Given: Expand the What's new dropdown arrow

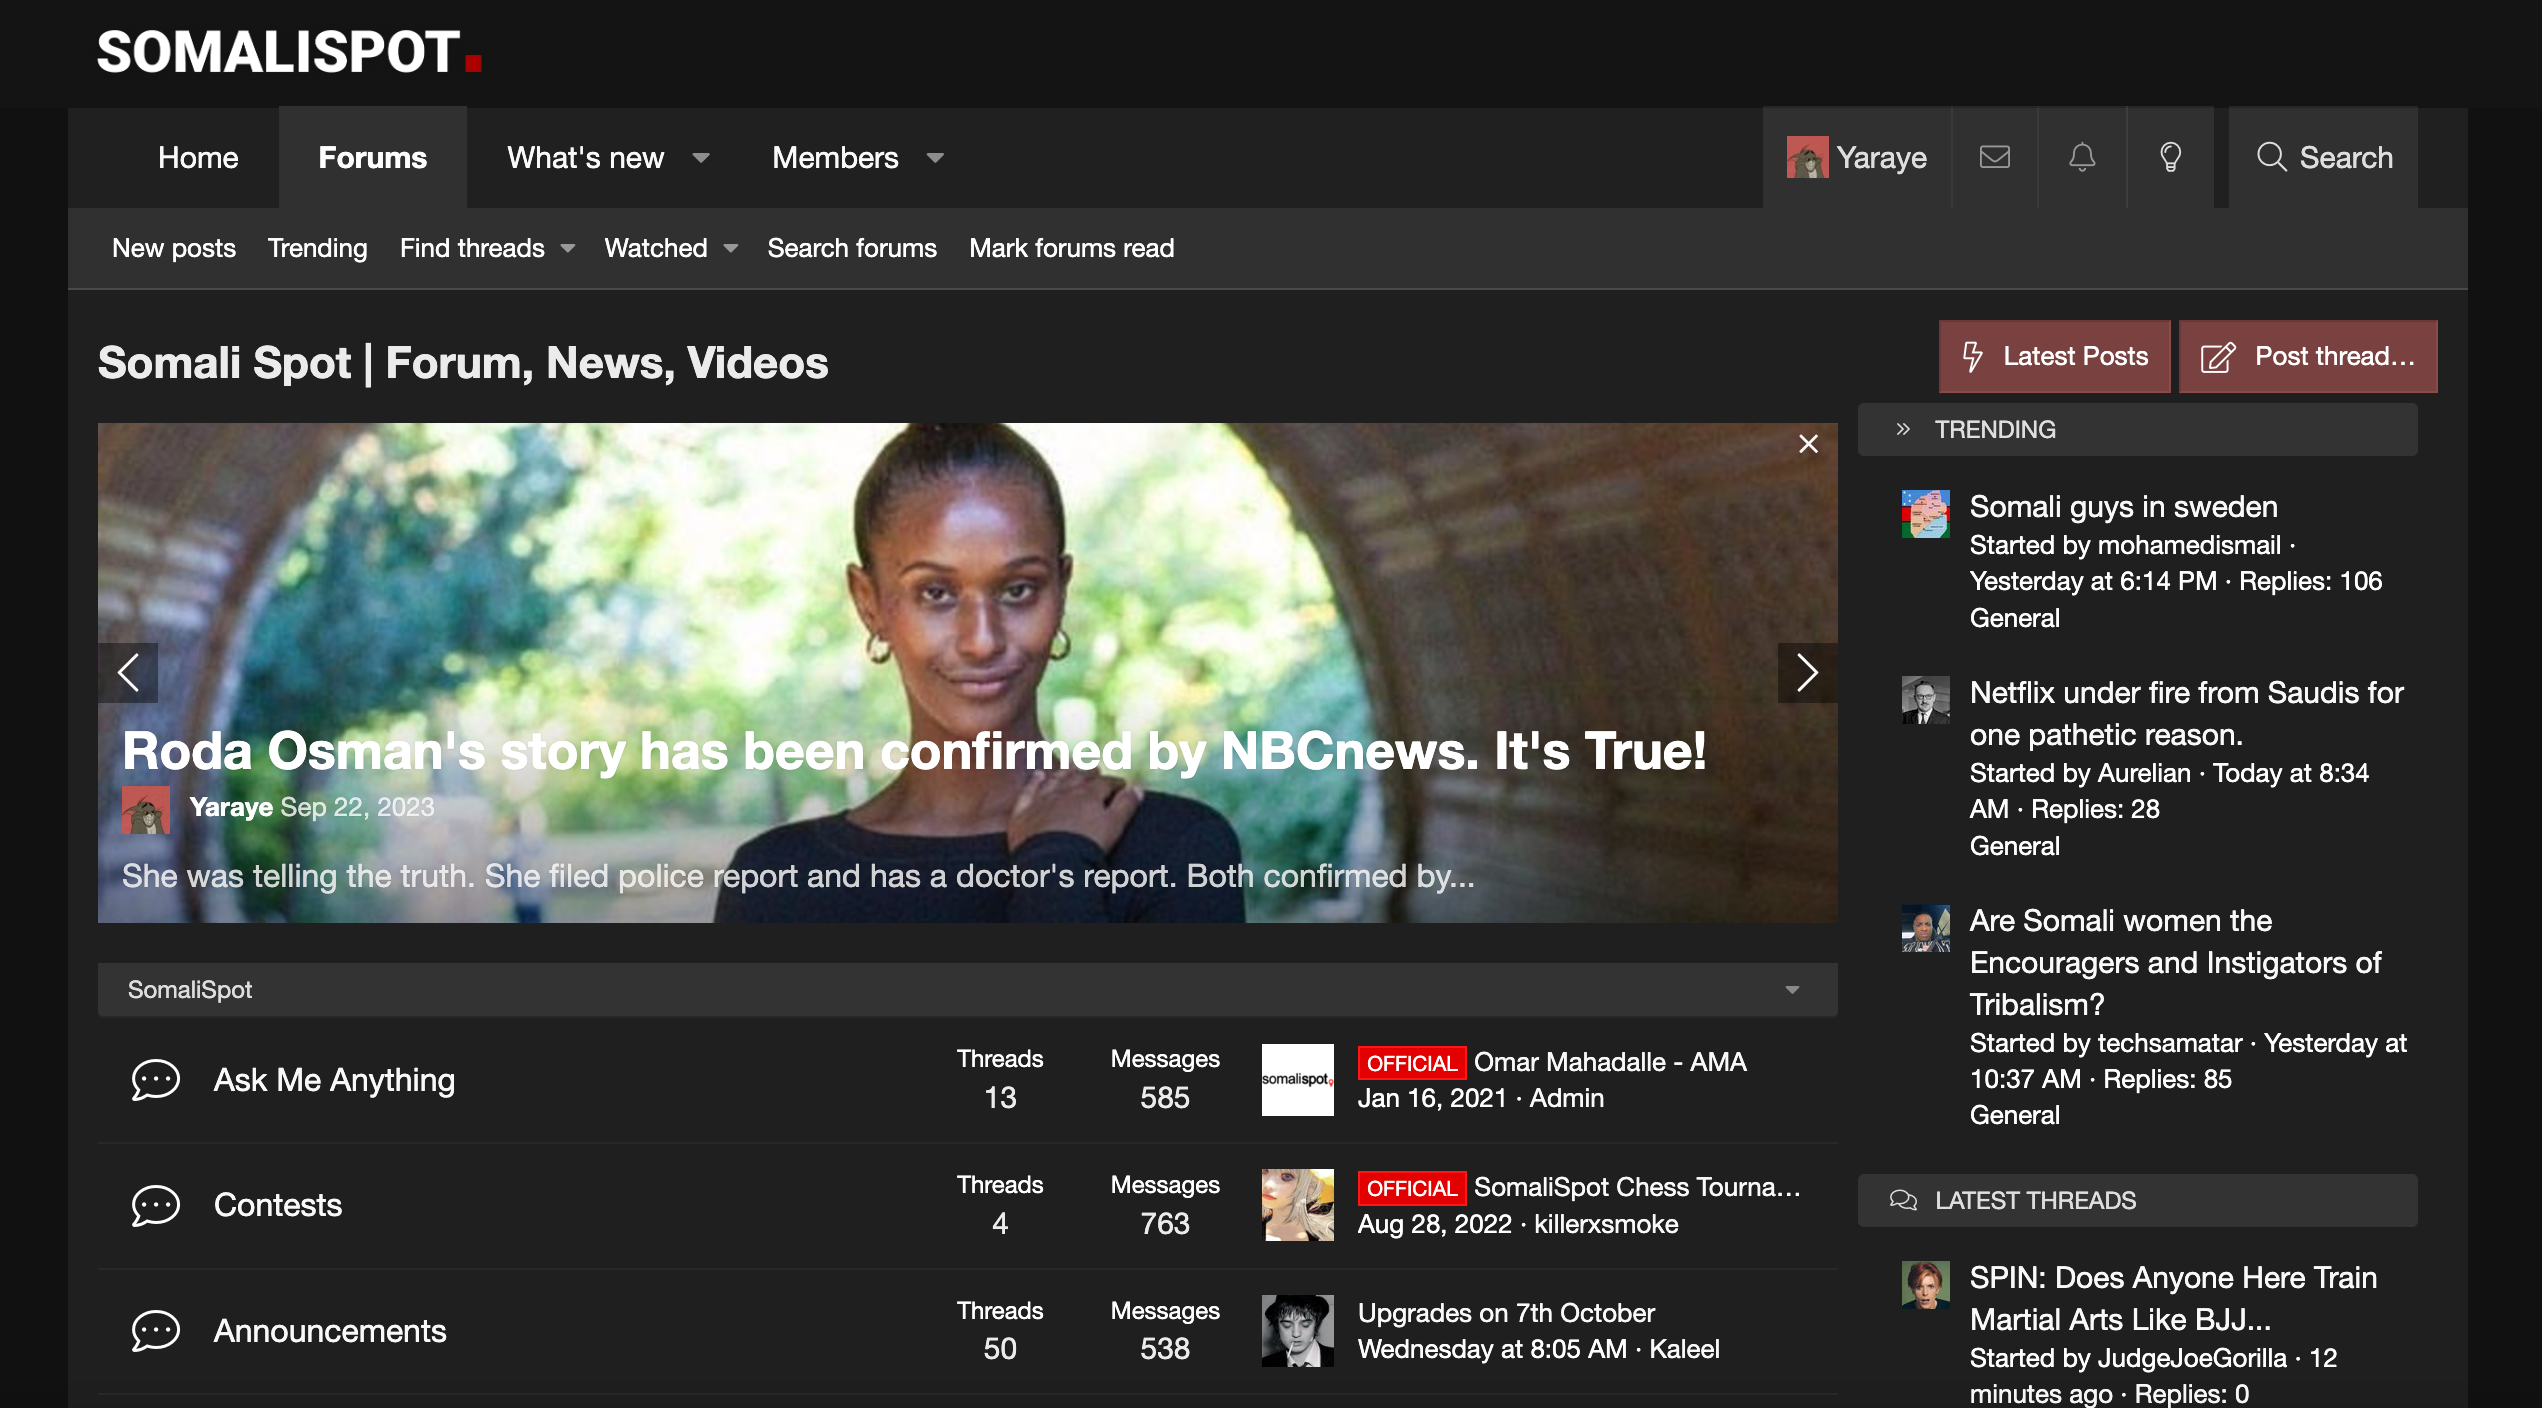Looking at the screenshot, I should point(701,158).
